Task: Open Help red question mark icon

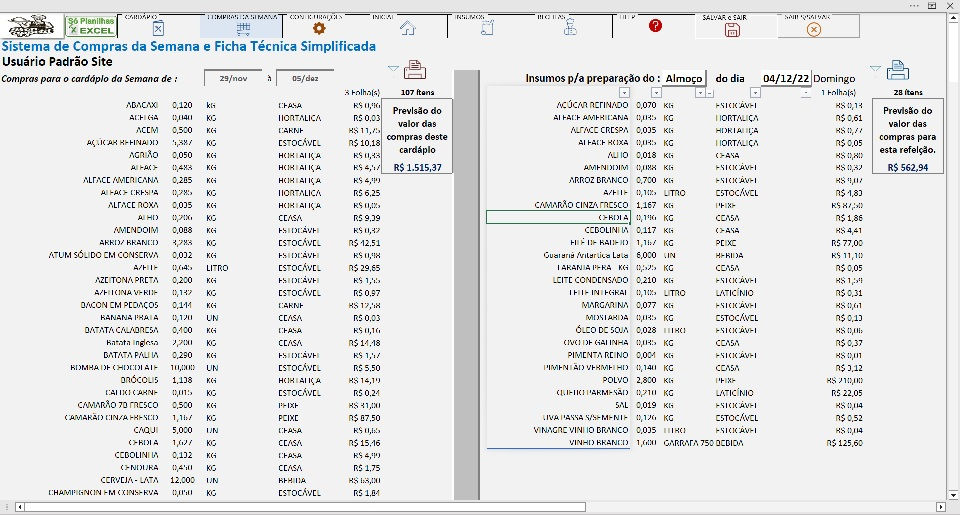Action: 655,26
